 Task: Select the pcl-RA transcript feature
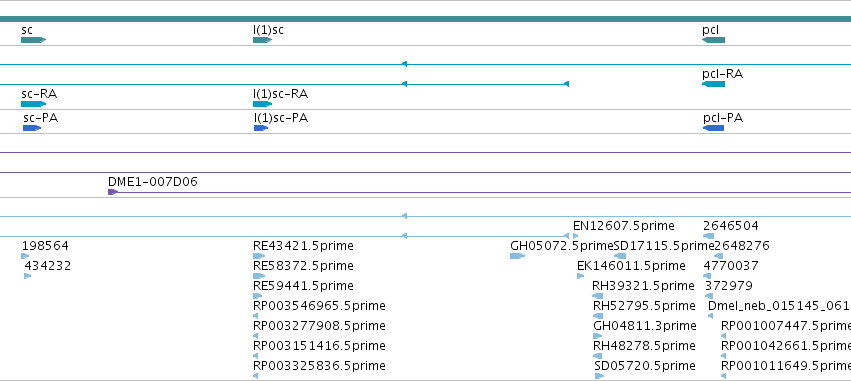coord(713,84)
